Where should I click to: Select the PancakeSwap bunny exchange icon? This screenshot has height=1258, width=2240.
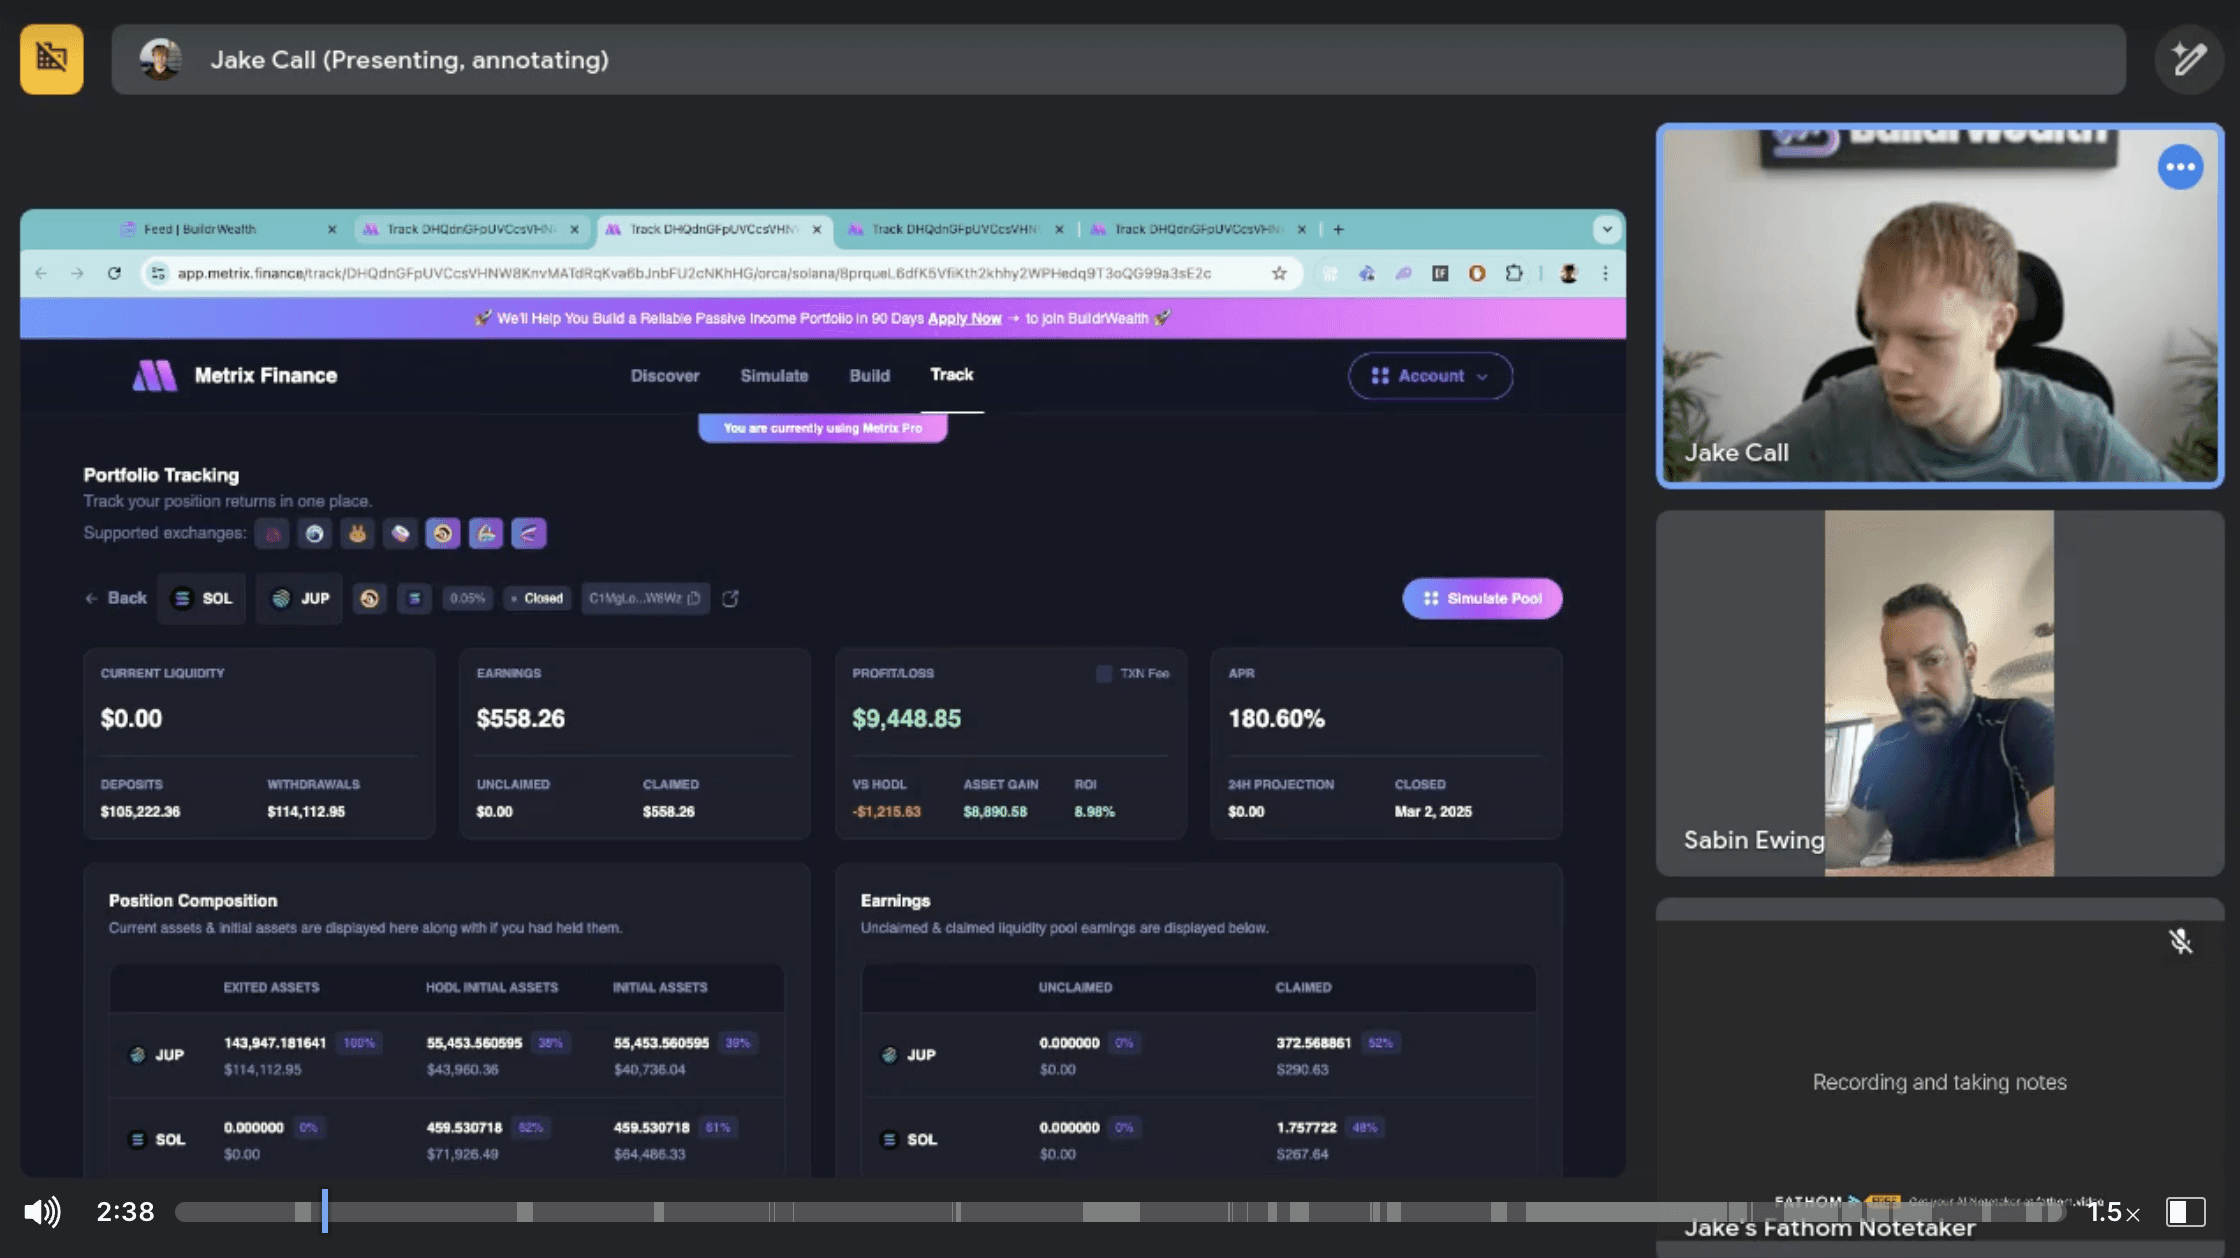pos(357,534)
